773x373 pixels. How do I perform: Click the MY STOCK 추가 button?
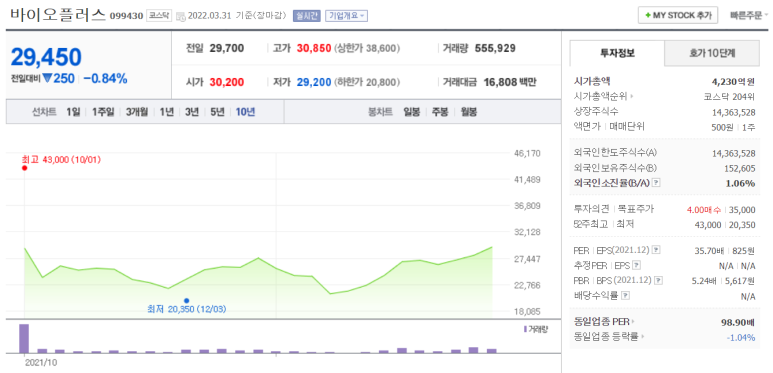click(678, 15)
